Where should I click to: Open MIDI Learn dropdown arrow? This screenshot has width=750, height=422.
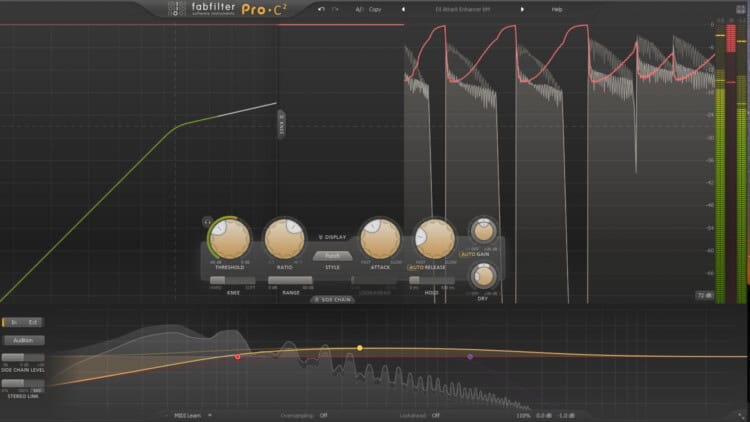[210, 415]
